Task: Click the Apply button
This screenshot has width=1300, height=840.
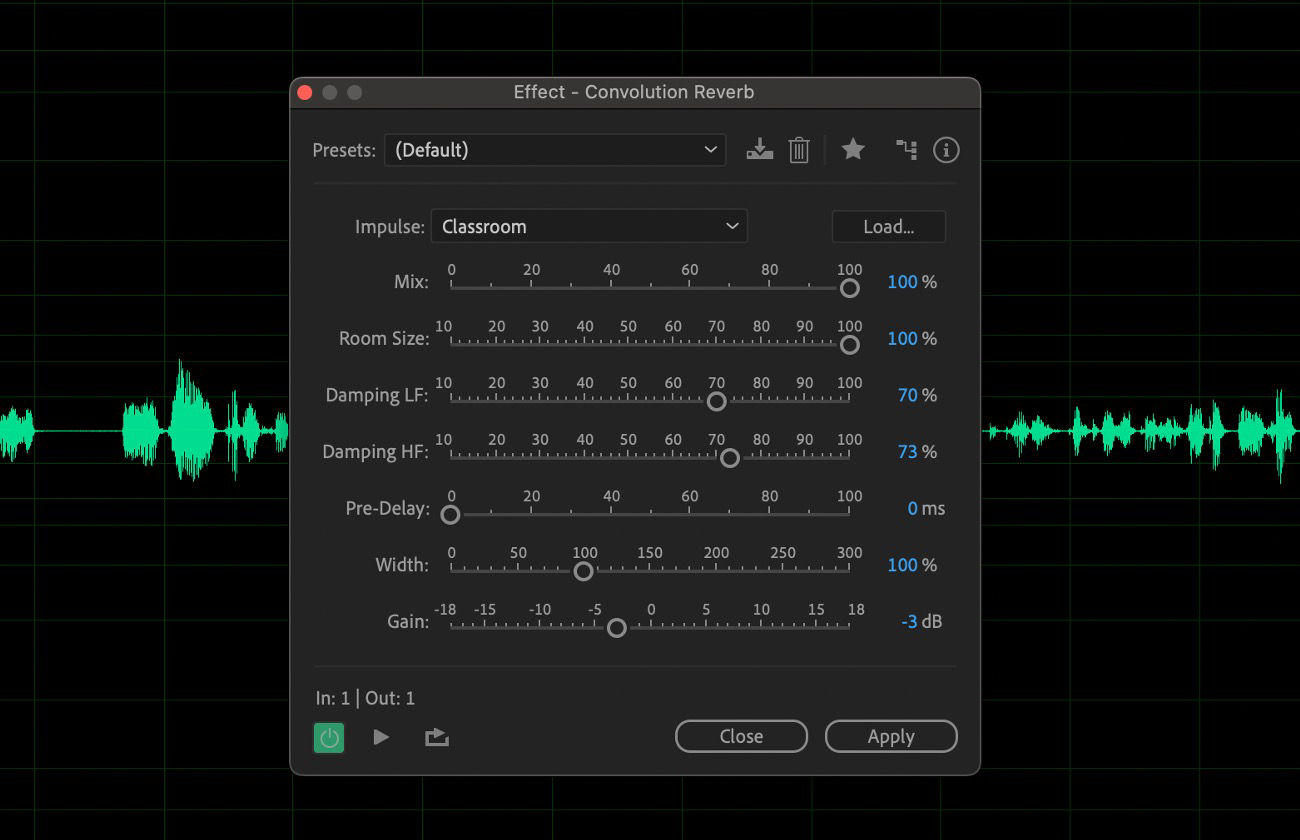Action: tap(890, 736)
